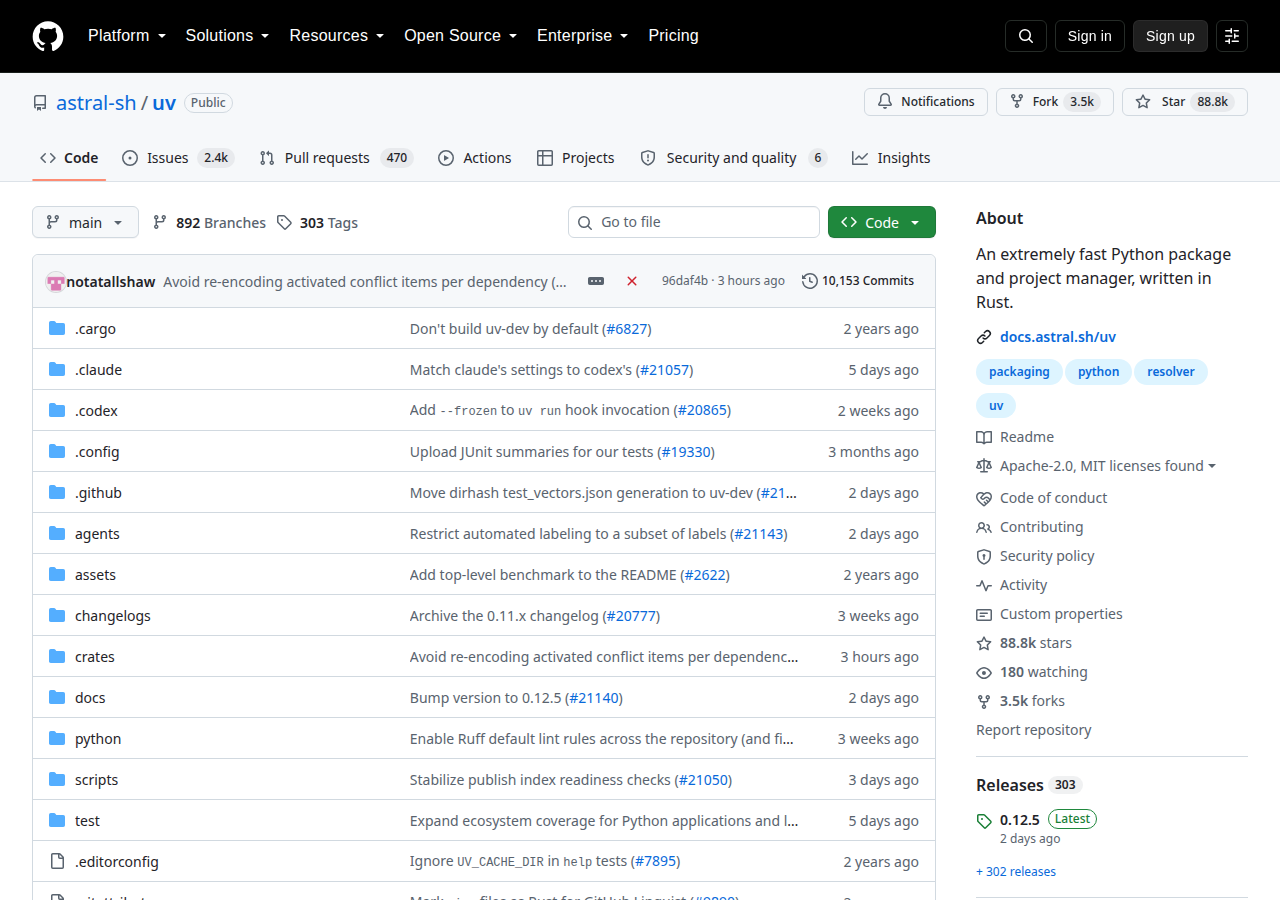Click the star icon beside 88.8k stars
This screenshot has width=1280, height=900.
point(984,644)
